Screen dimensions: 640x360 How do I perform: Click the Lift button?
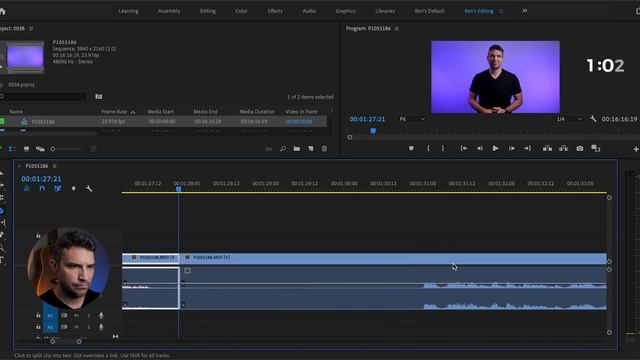(x=547, y=149)
